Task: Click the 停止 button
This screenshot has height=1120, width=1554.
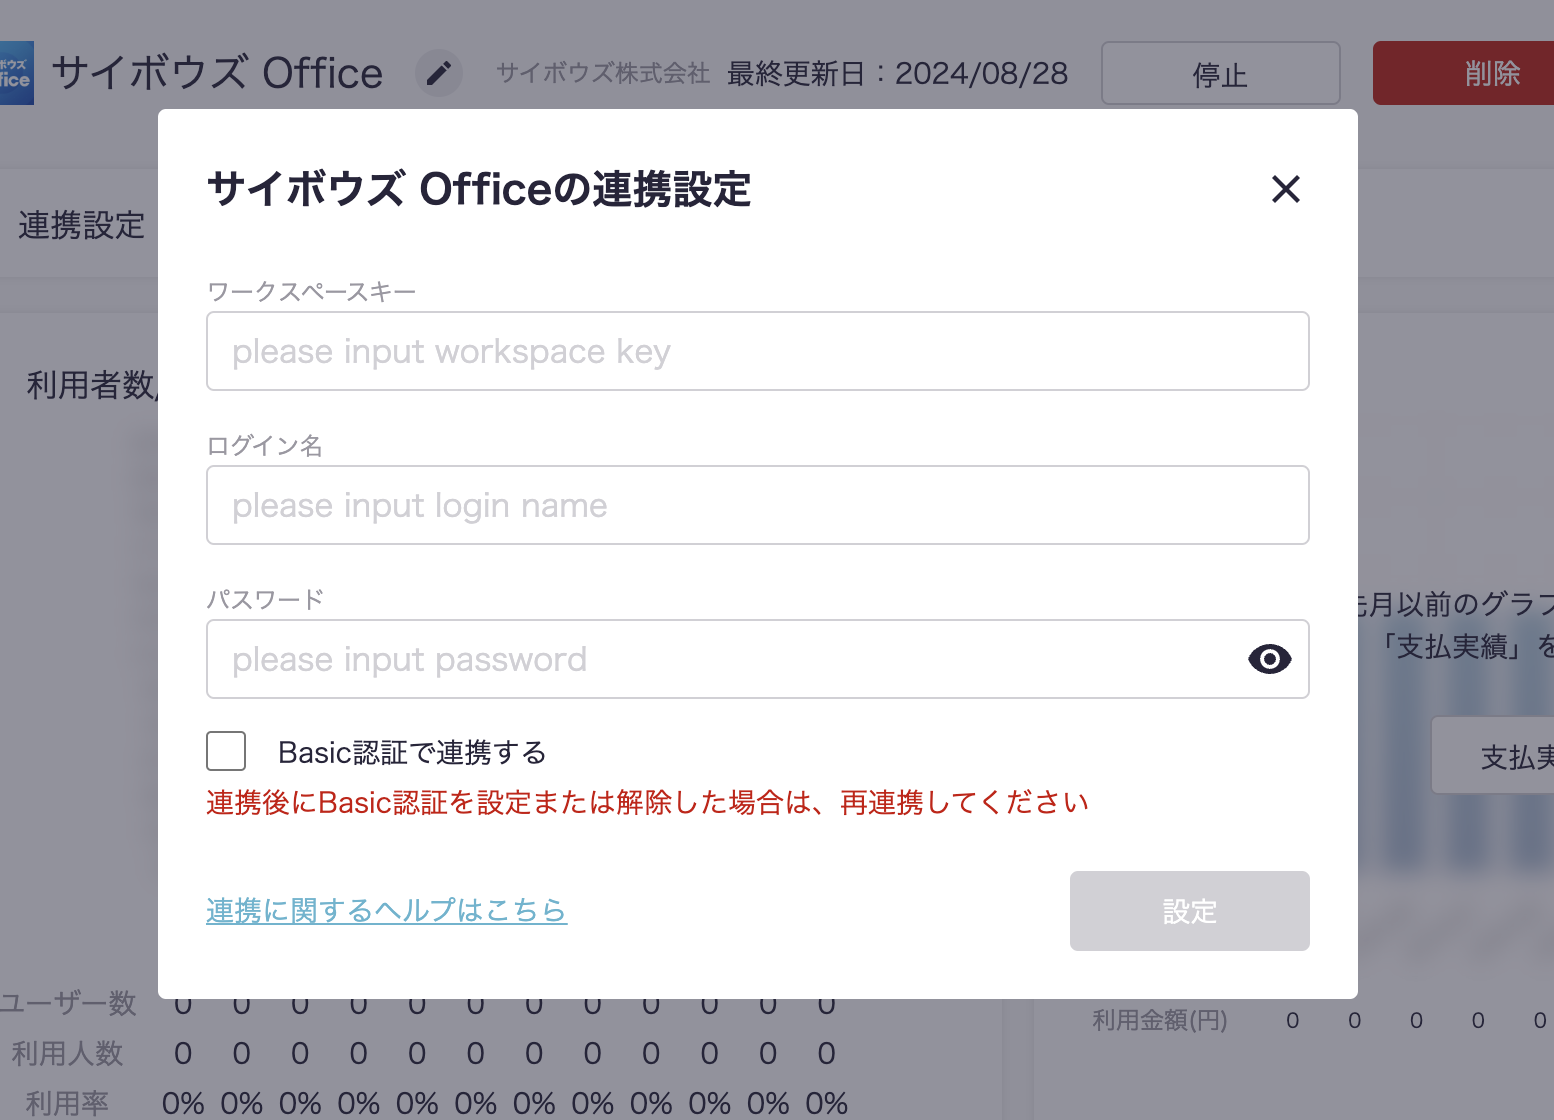Action: [1220, 73]
